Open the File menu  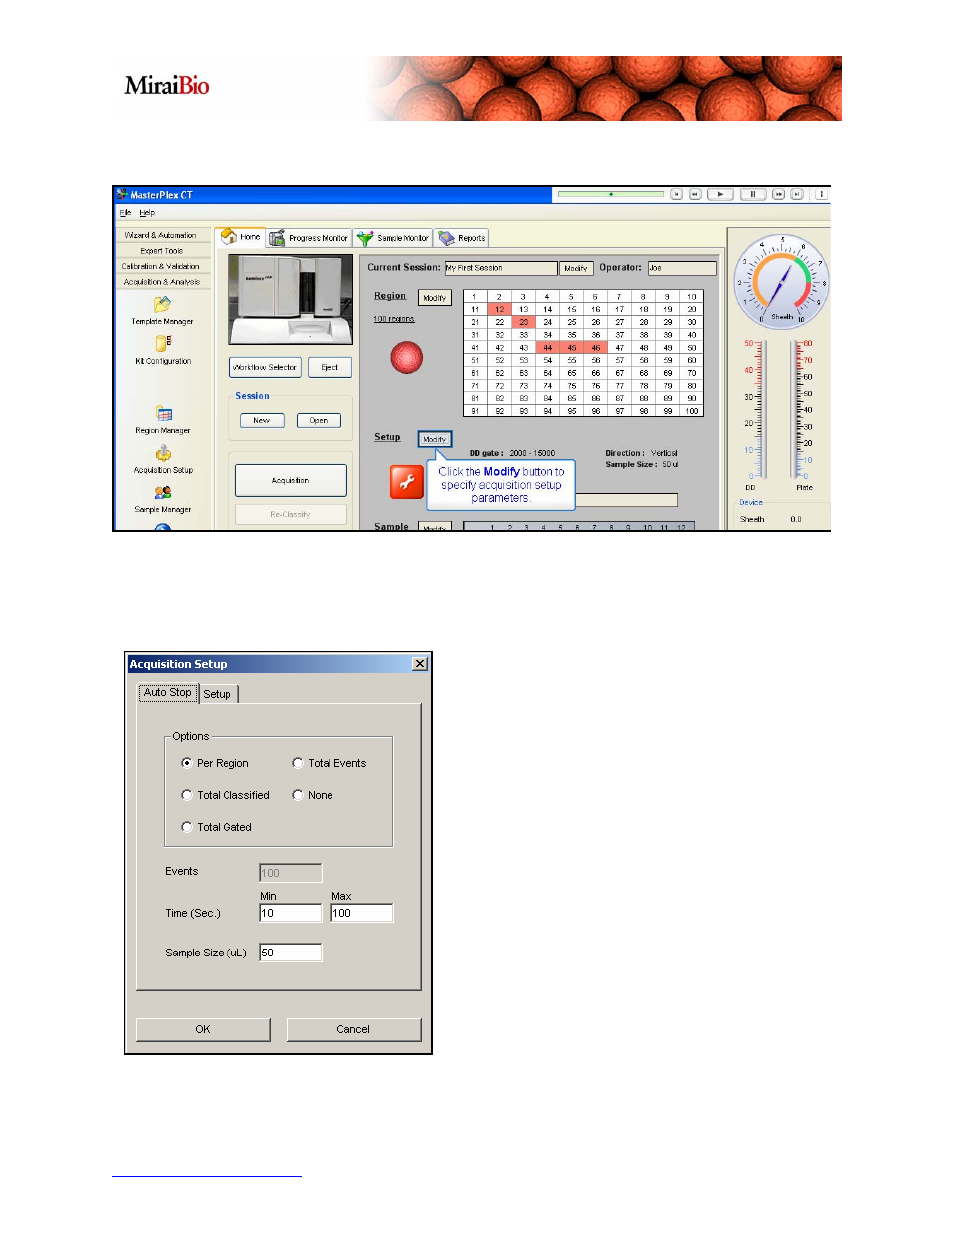pos(125,212)
